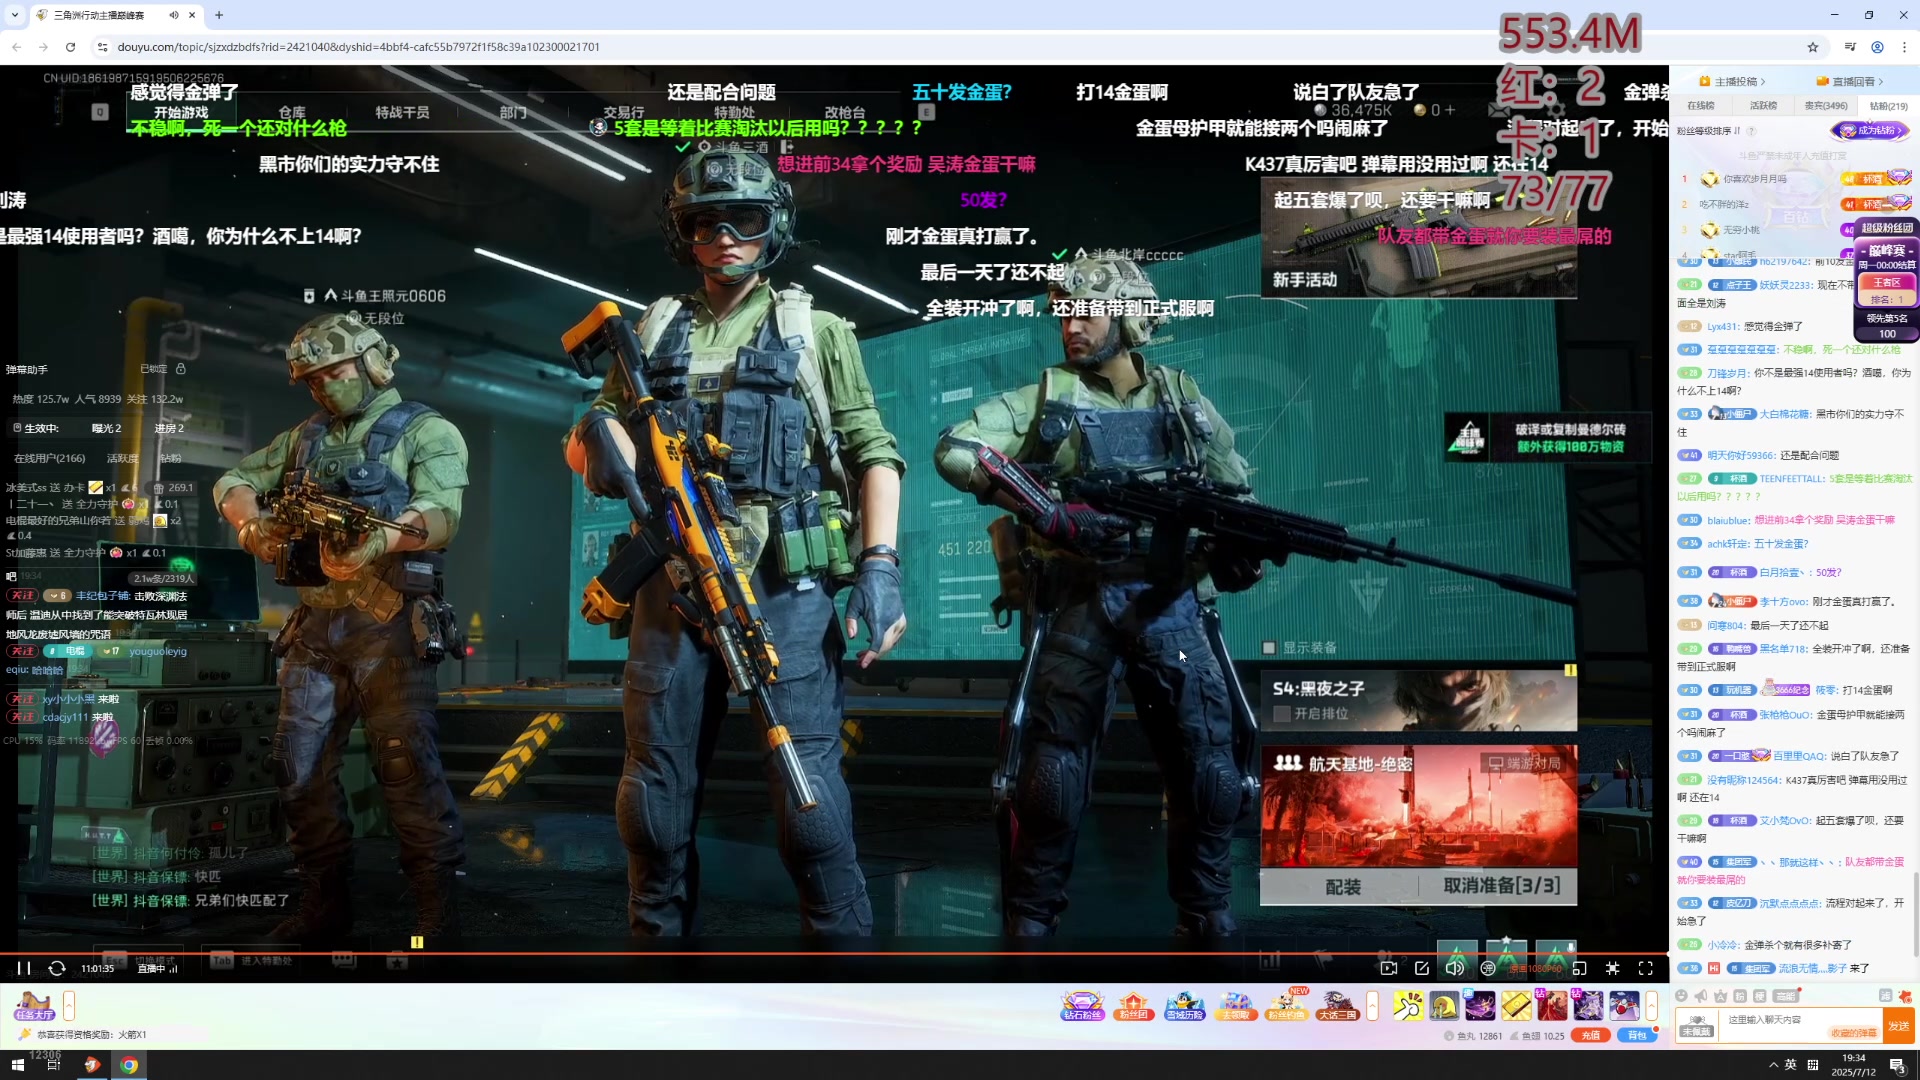Open 雪域历险 activity icon
Screen dimensions: 1920x1080
[x=1185, y=1006]
